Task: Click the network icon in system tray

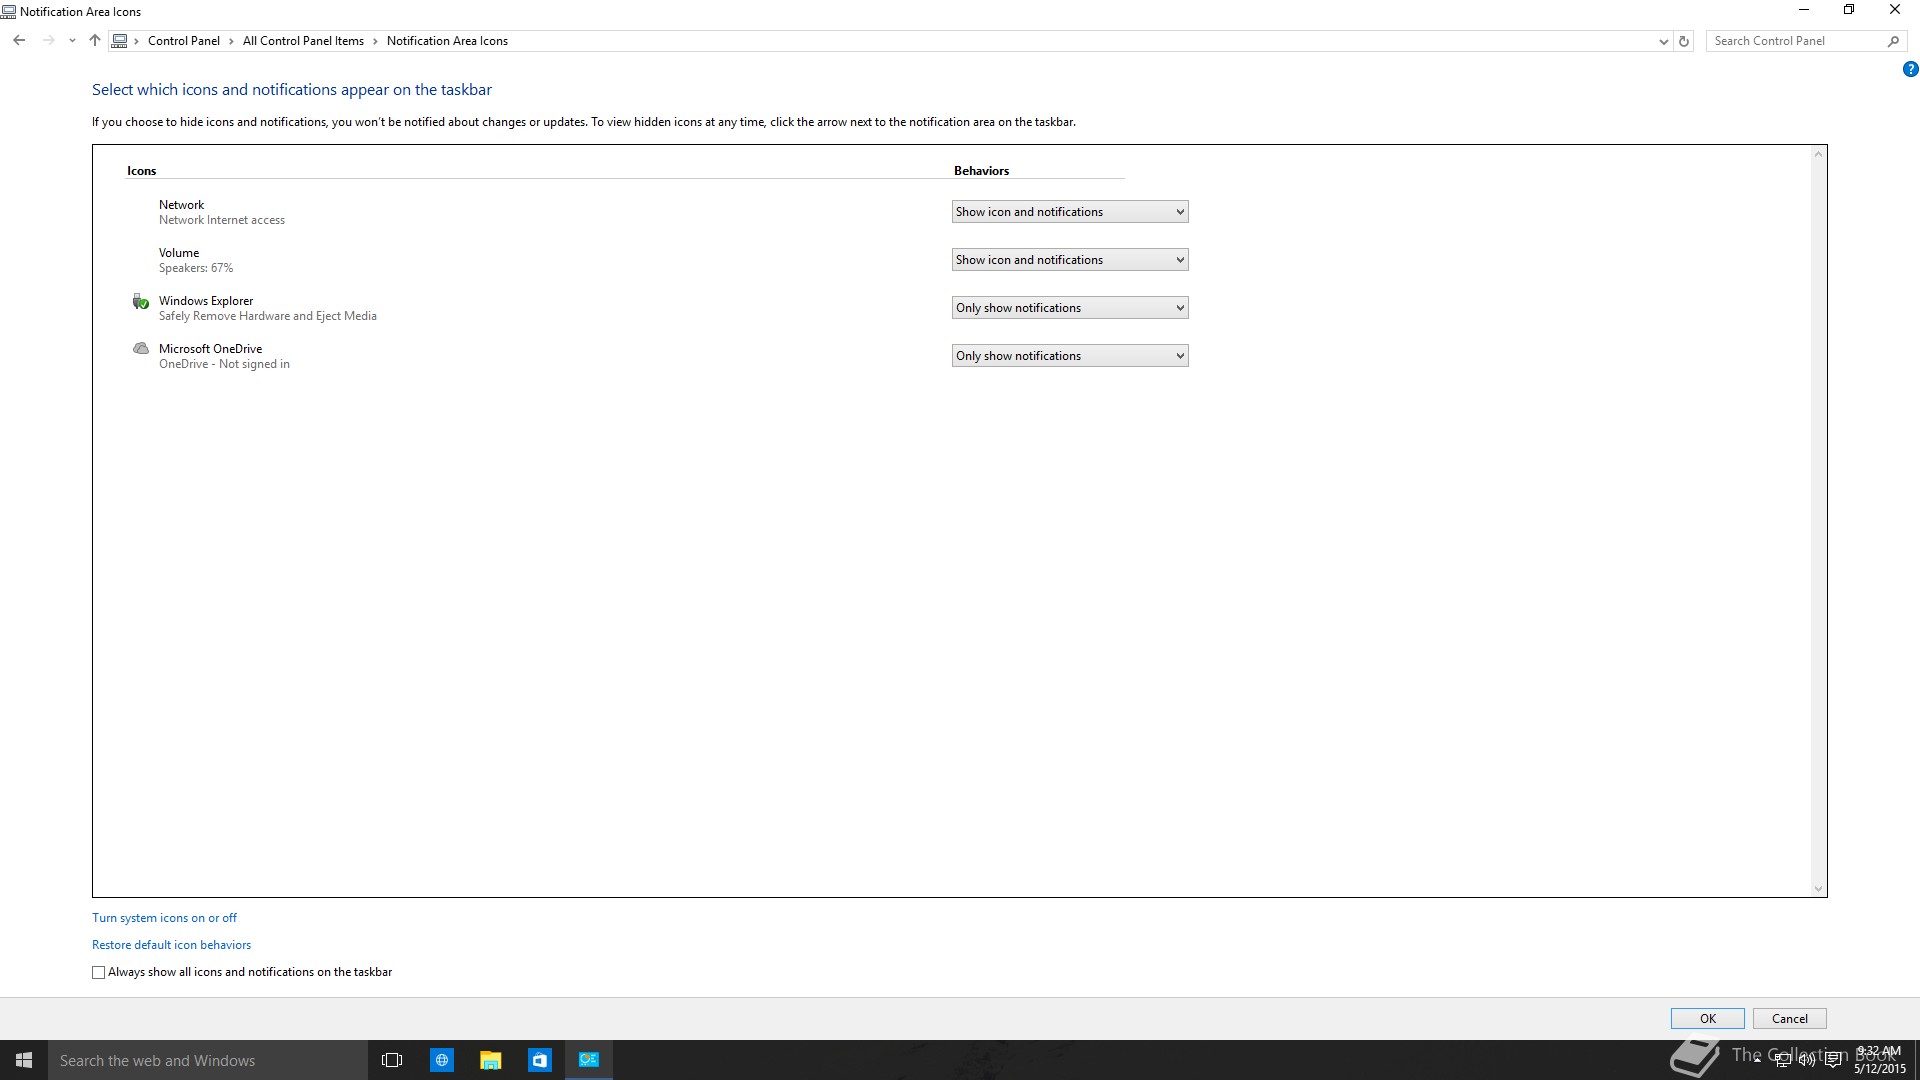Action: [1782, 1060]
